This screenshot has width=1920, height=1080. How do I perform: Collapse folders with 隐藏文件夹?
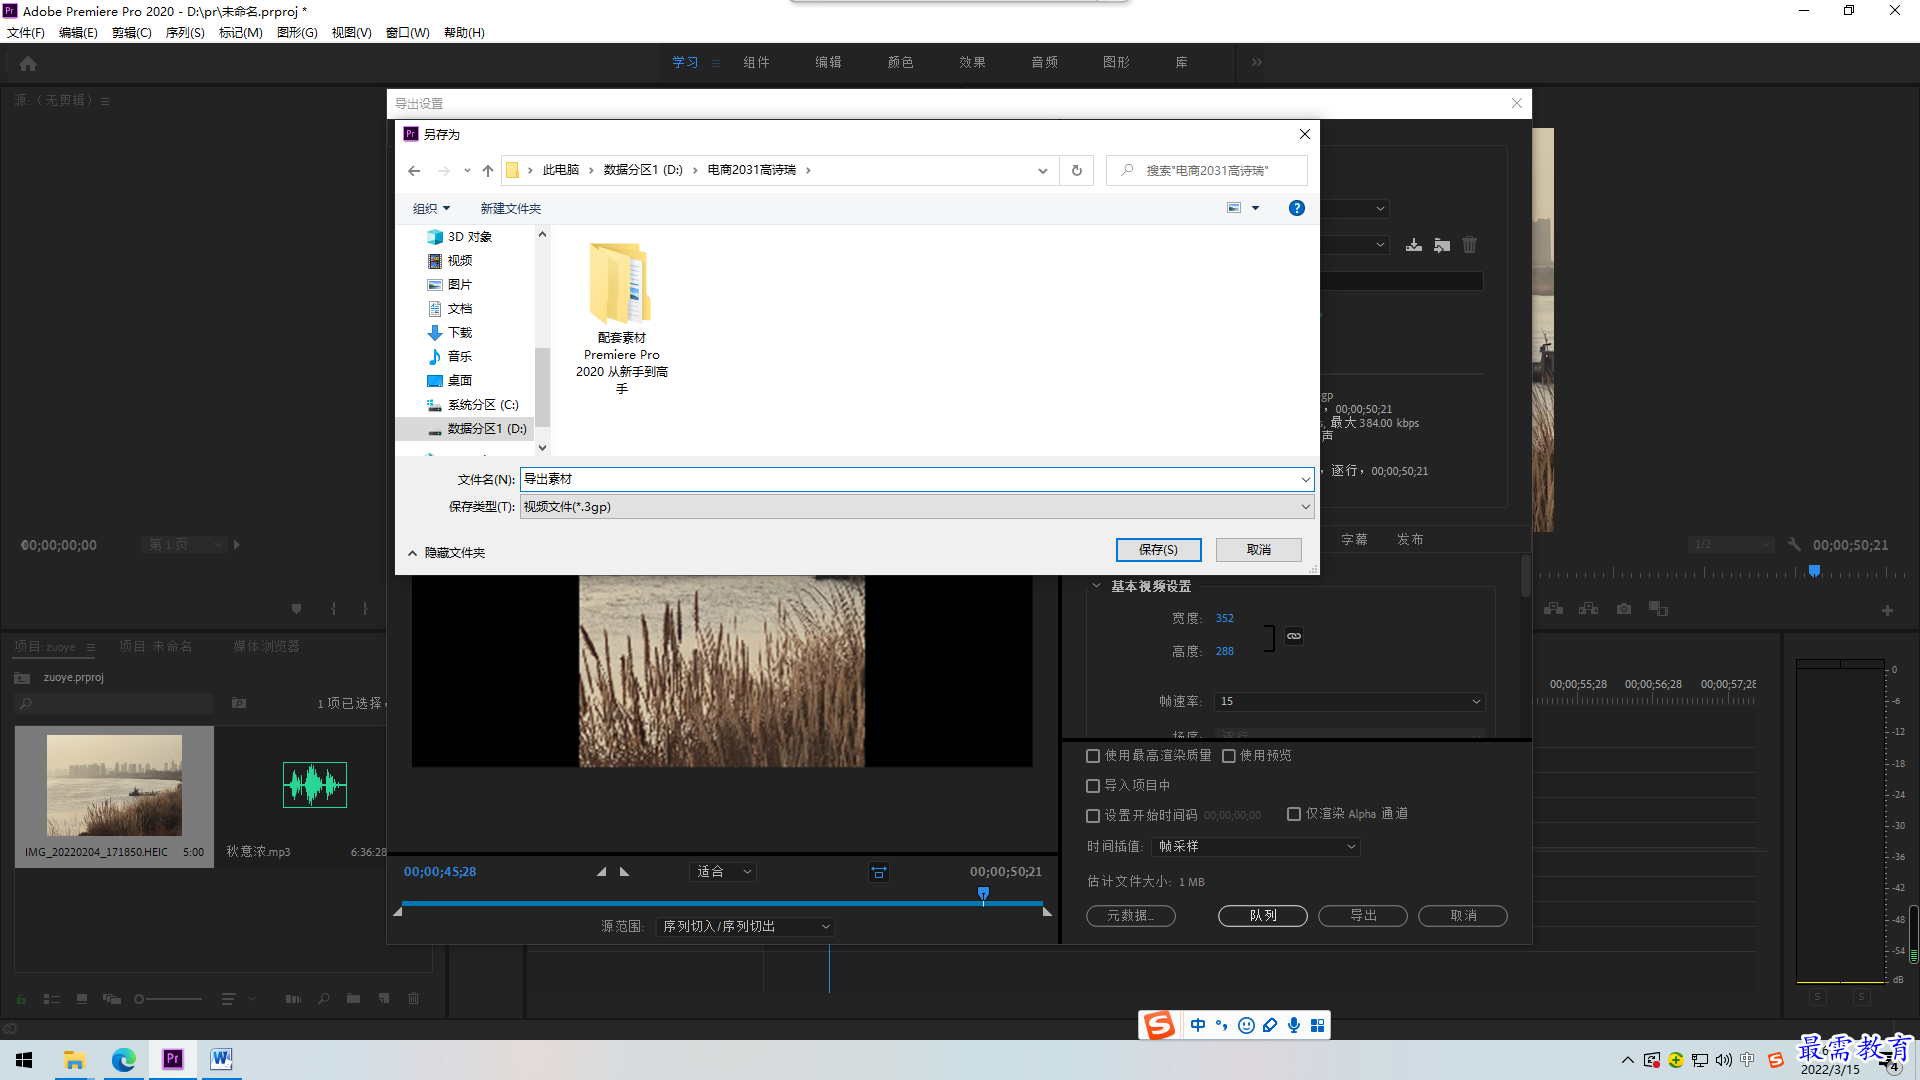(446, 553)
